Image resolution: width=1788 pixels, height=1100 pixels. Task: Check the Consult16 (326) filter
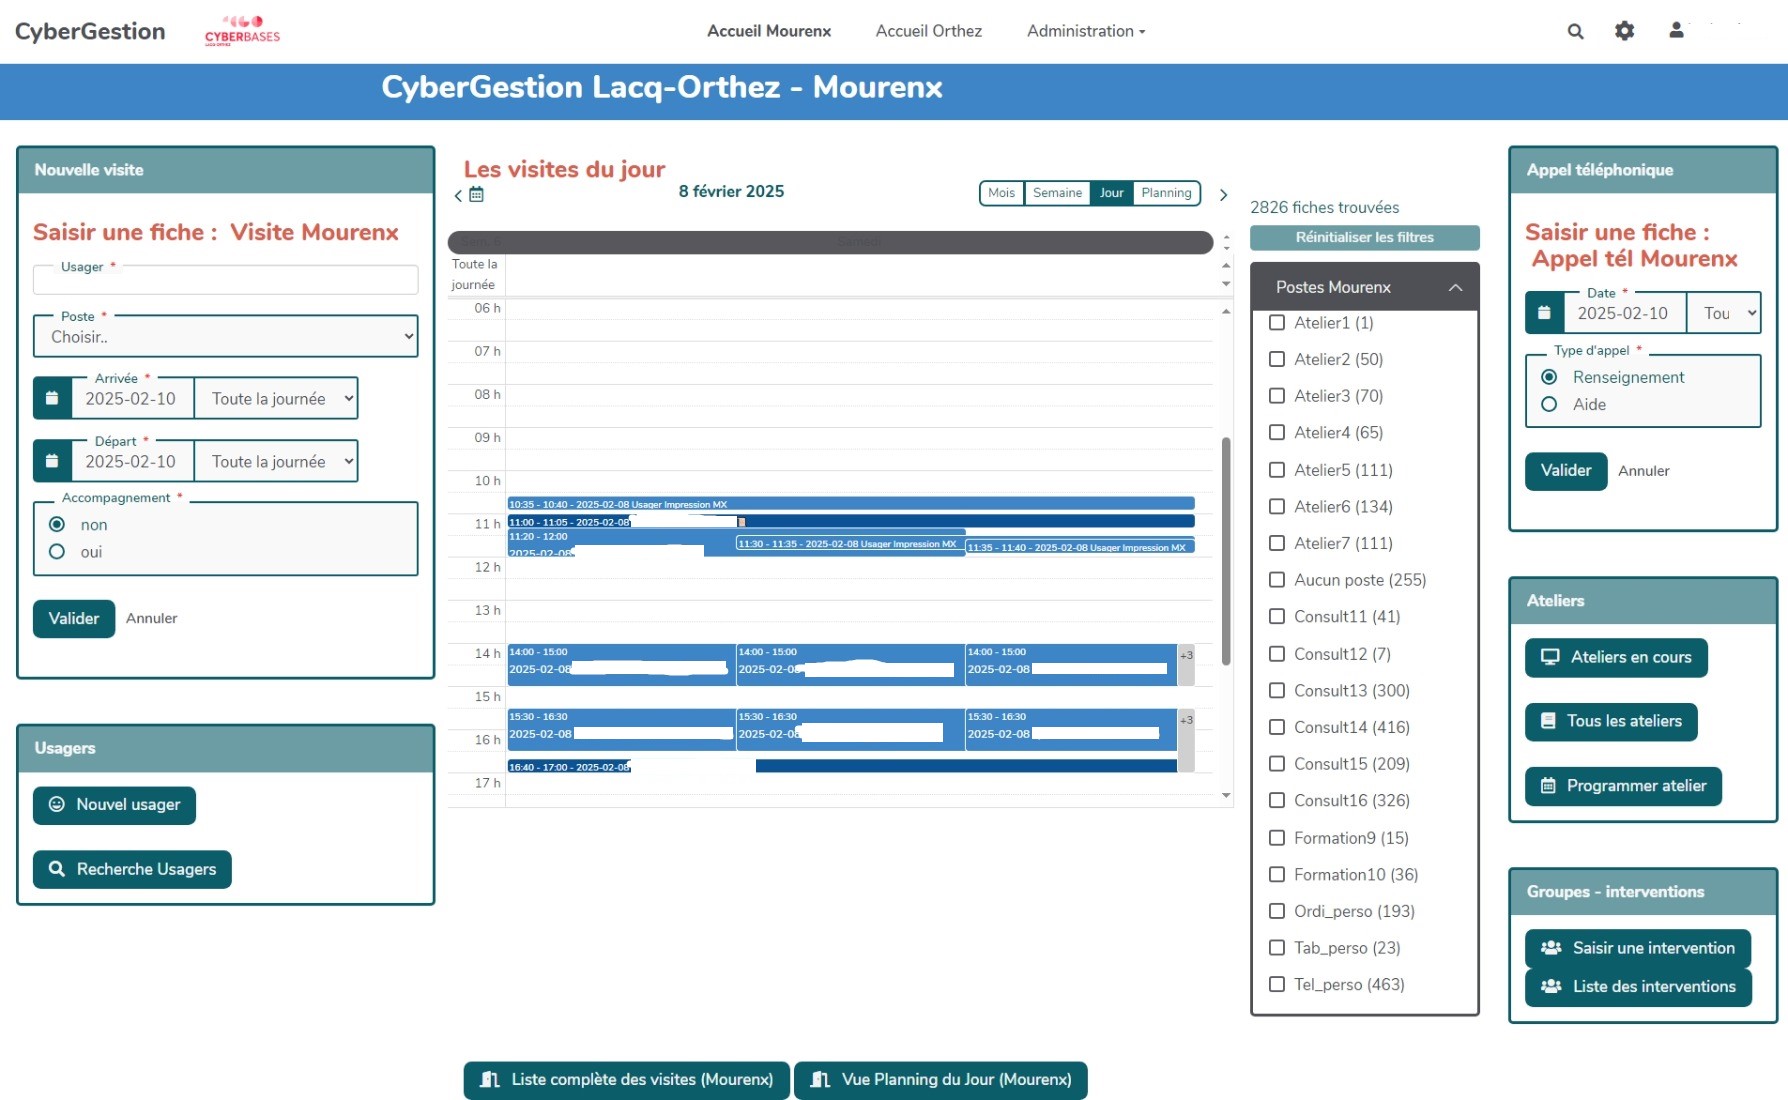coord(1277,800)
